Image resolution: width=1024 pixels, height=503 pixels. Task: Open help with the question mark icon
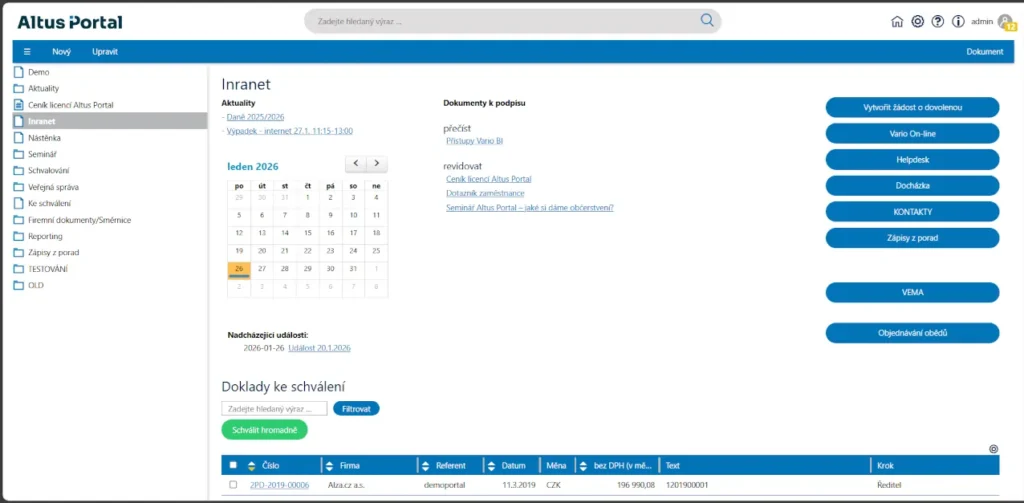coord(937,22)
